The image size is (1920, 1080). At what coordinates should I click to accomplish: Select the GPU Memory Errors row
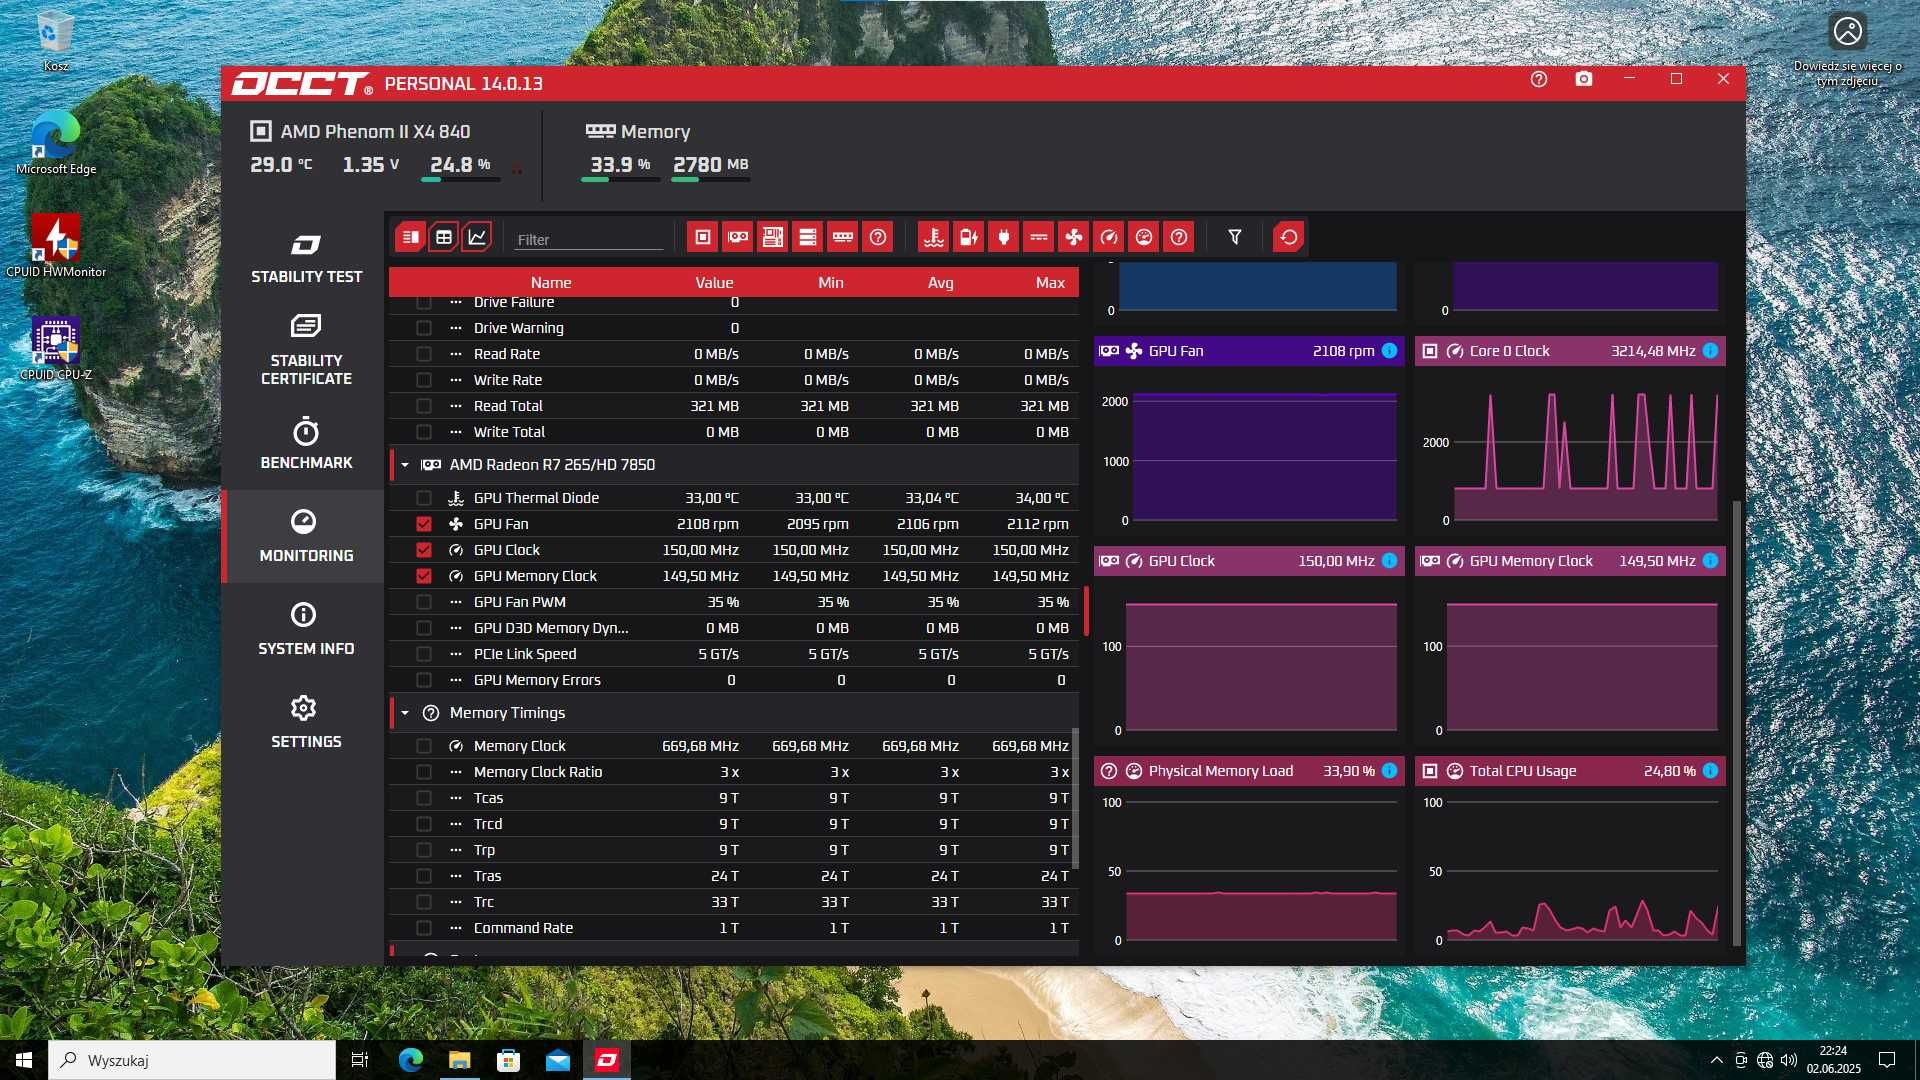click(x=734, y=680)
